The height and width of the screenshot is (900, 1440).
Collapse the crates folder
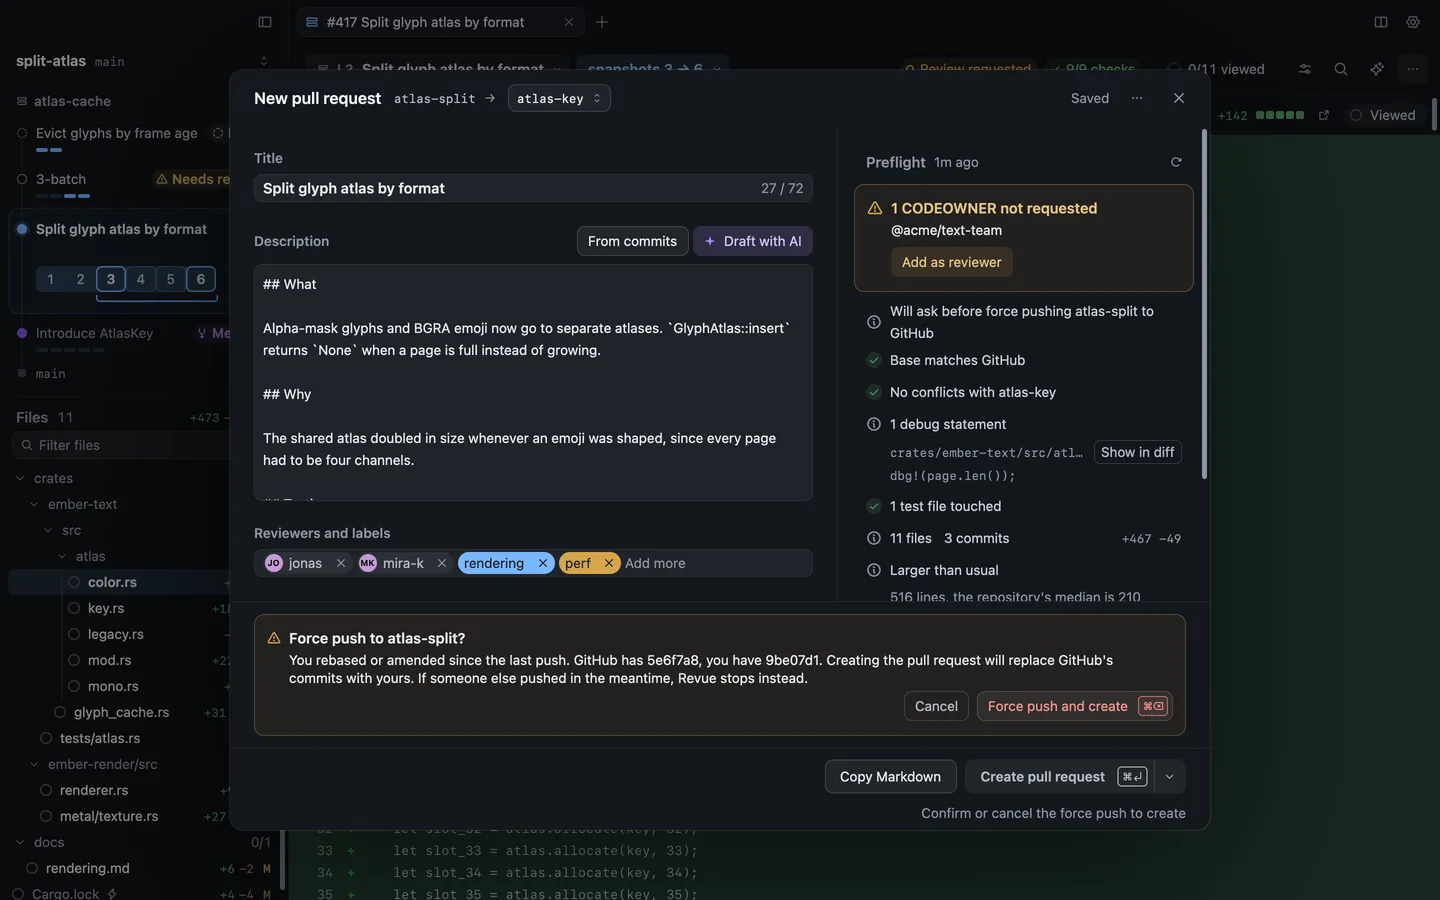pyautogui.click(x=20, y=478)
